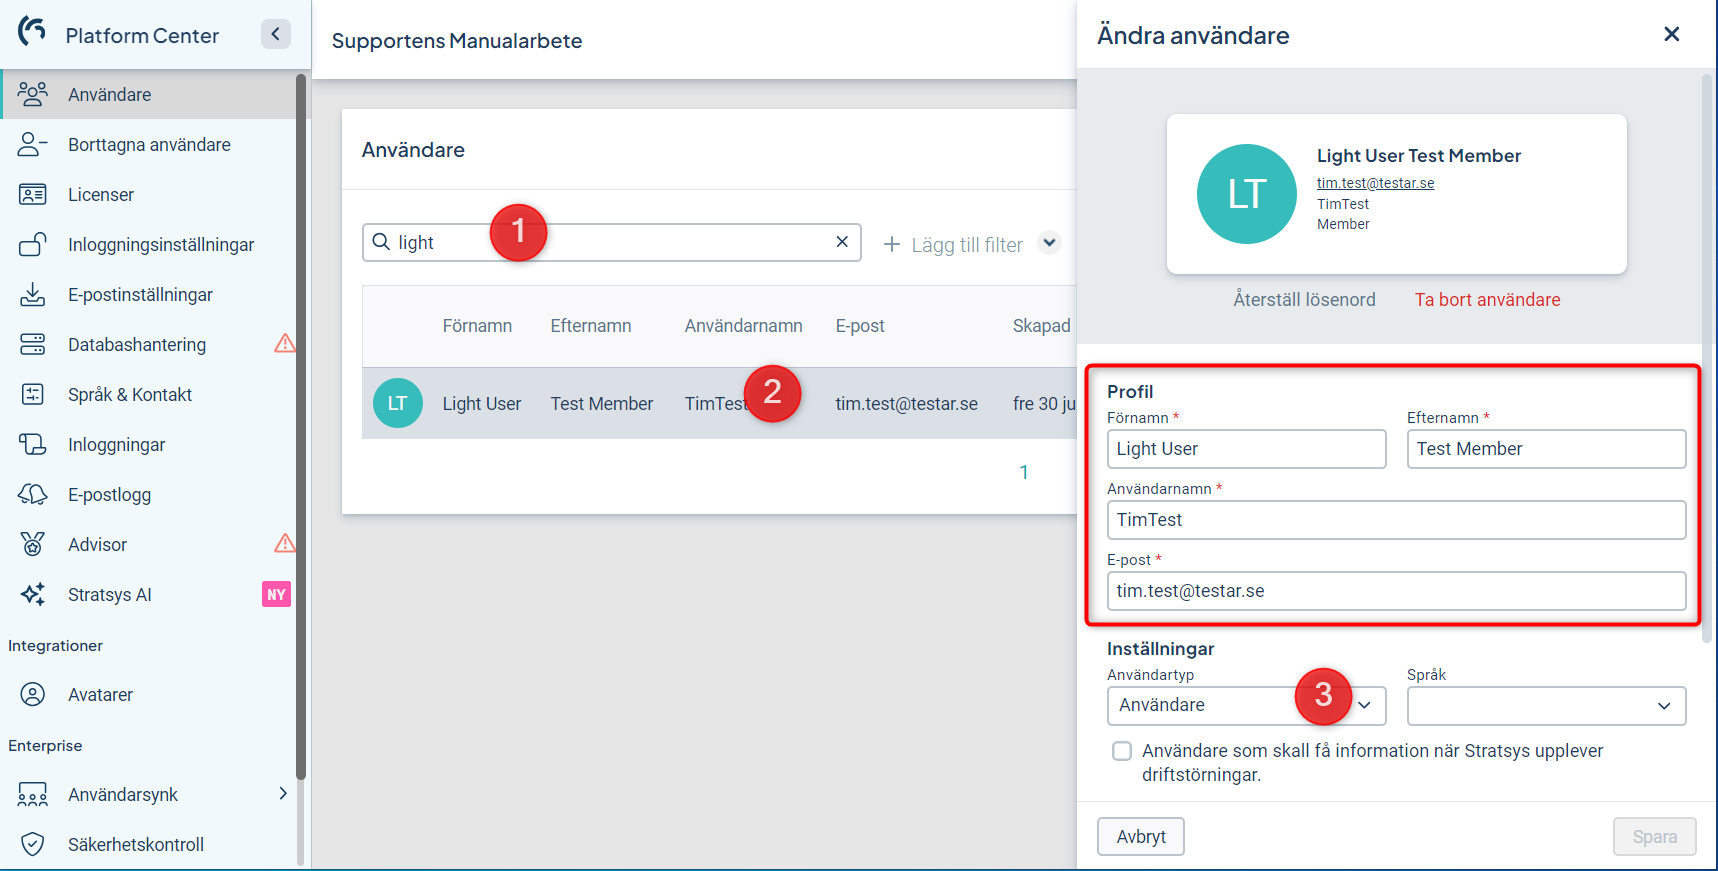Click the Databashantering warning triangle icon
This screenshot has width=1718, height=871.
285,344
